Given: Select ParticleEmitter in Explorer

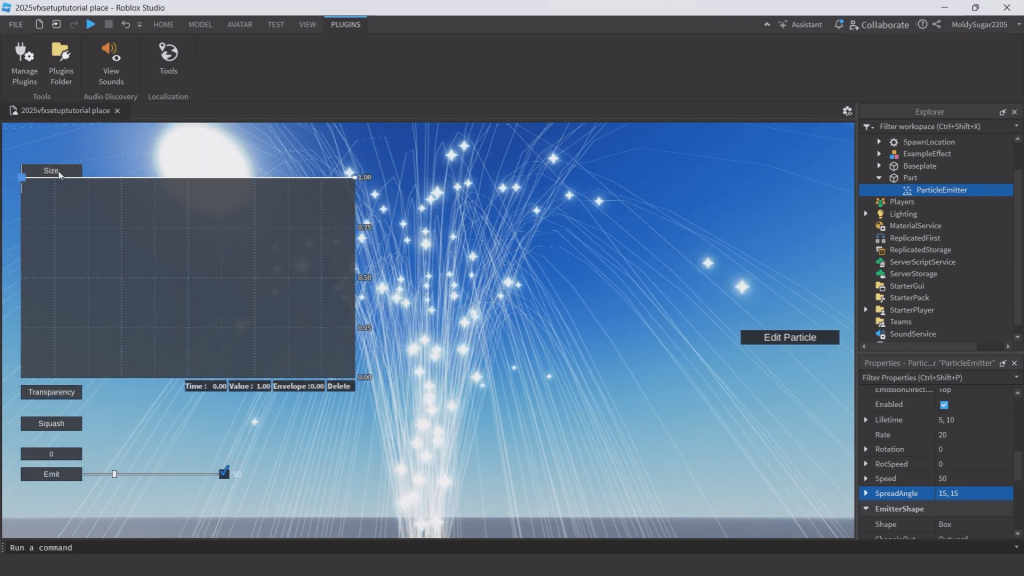Looking at the screenshot, I should tap(941, 190).
